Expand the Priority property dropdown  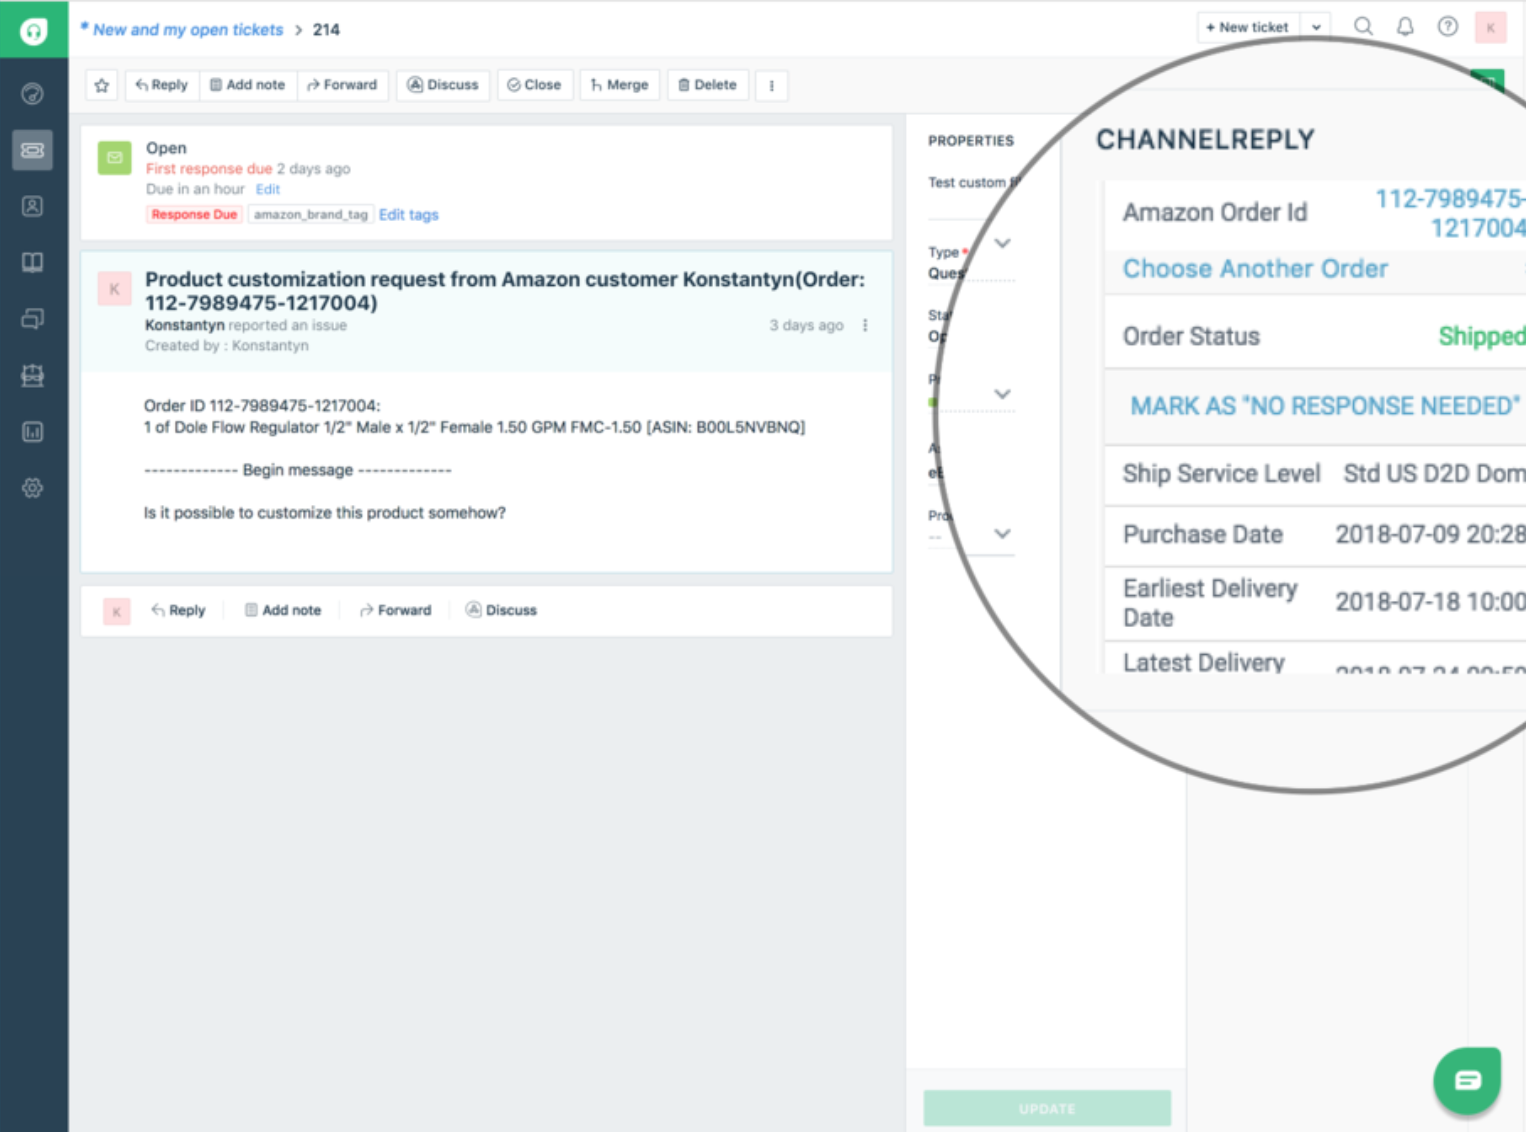click(1003, 394)
